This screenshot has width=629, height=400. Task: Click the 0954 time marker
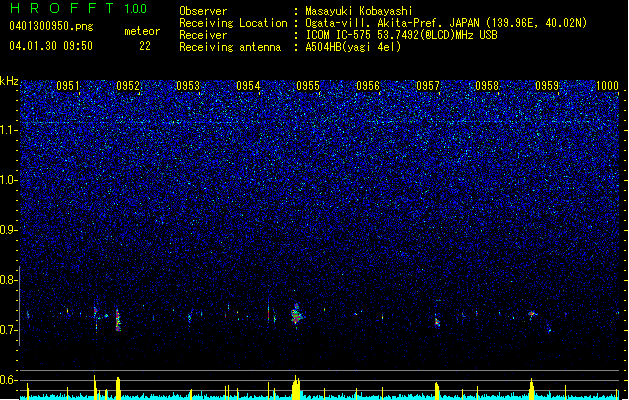pyautogui.click(x=248, y=86)
